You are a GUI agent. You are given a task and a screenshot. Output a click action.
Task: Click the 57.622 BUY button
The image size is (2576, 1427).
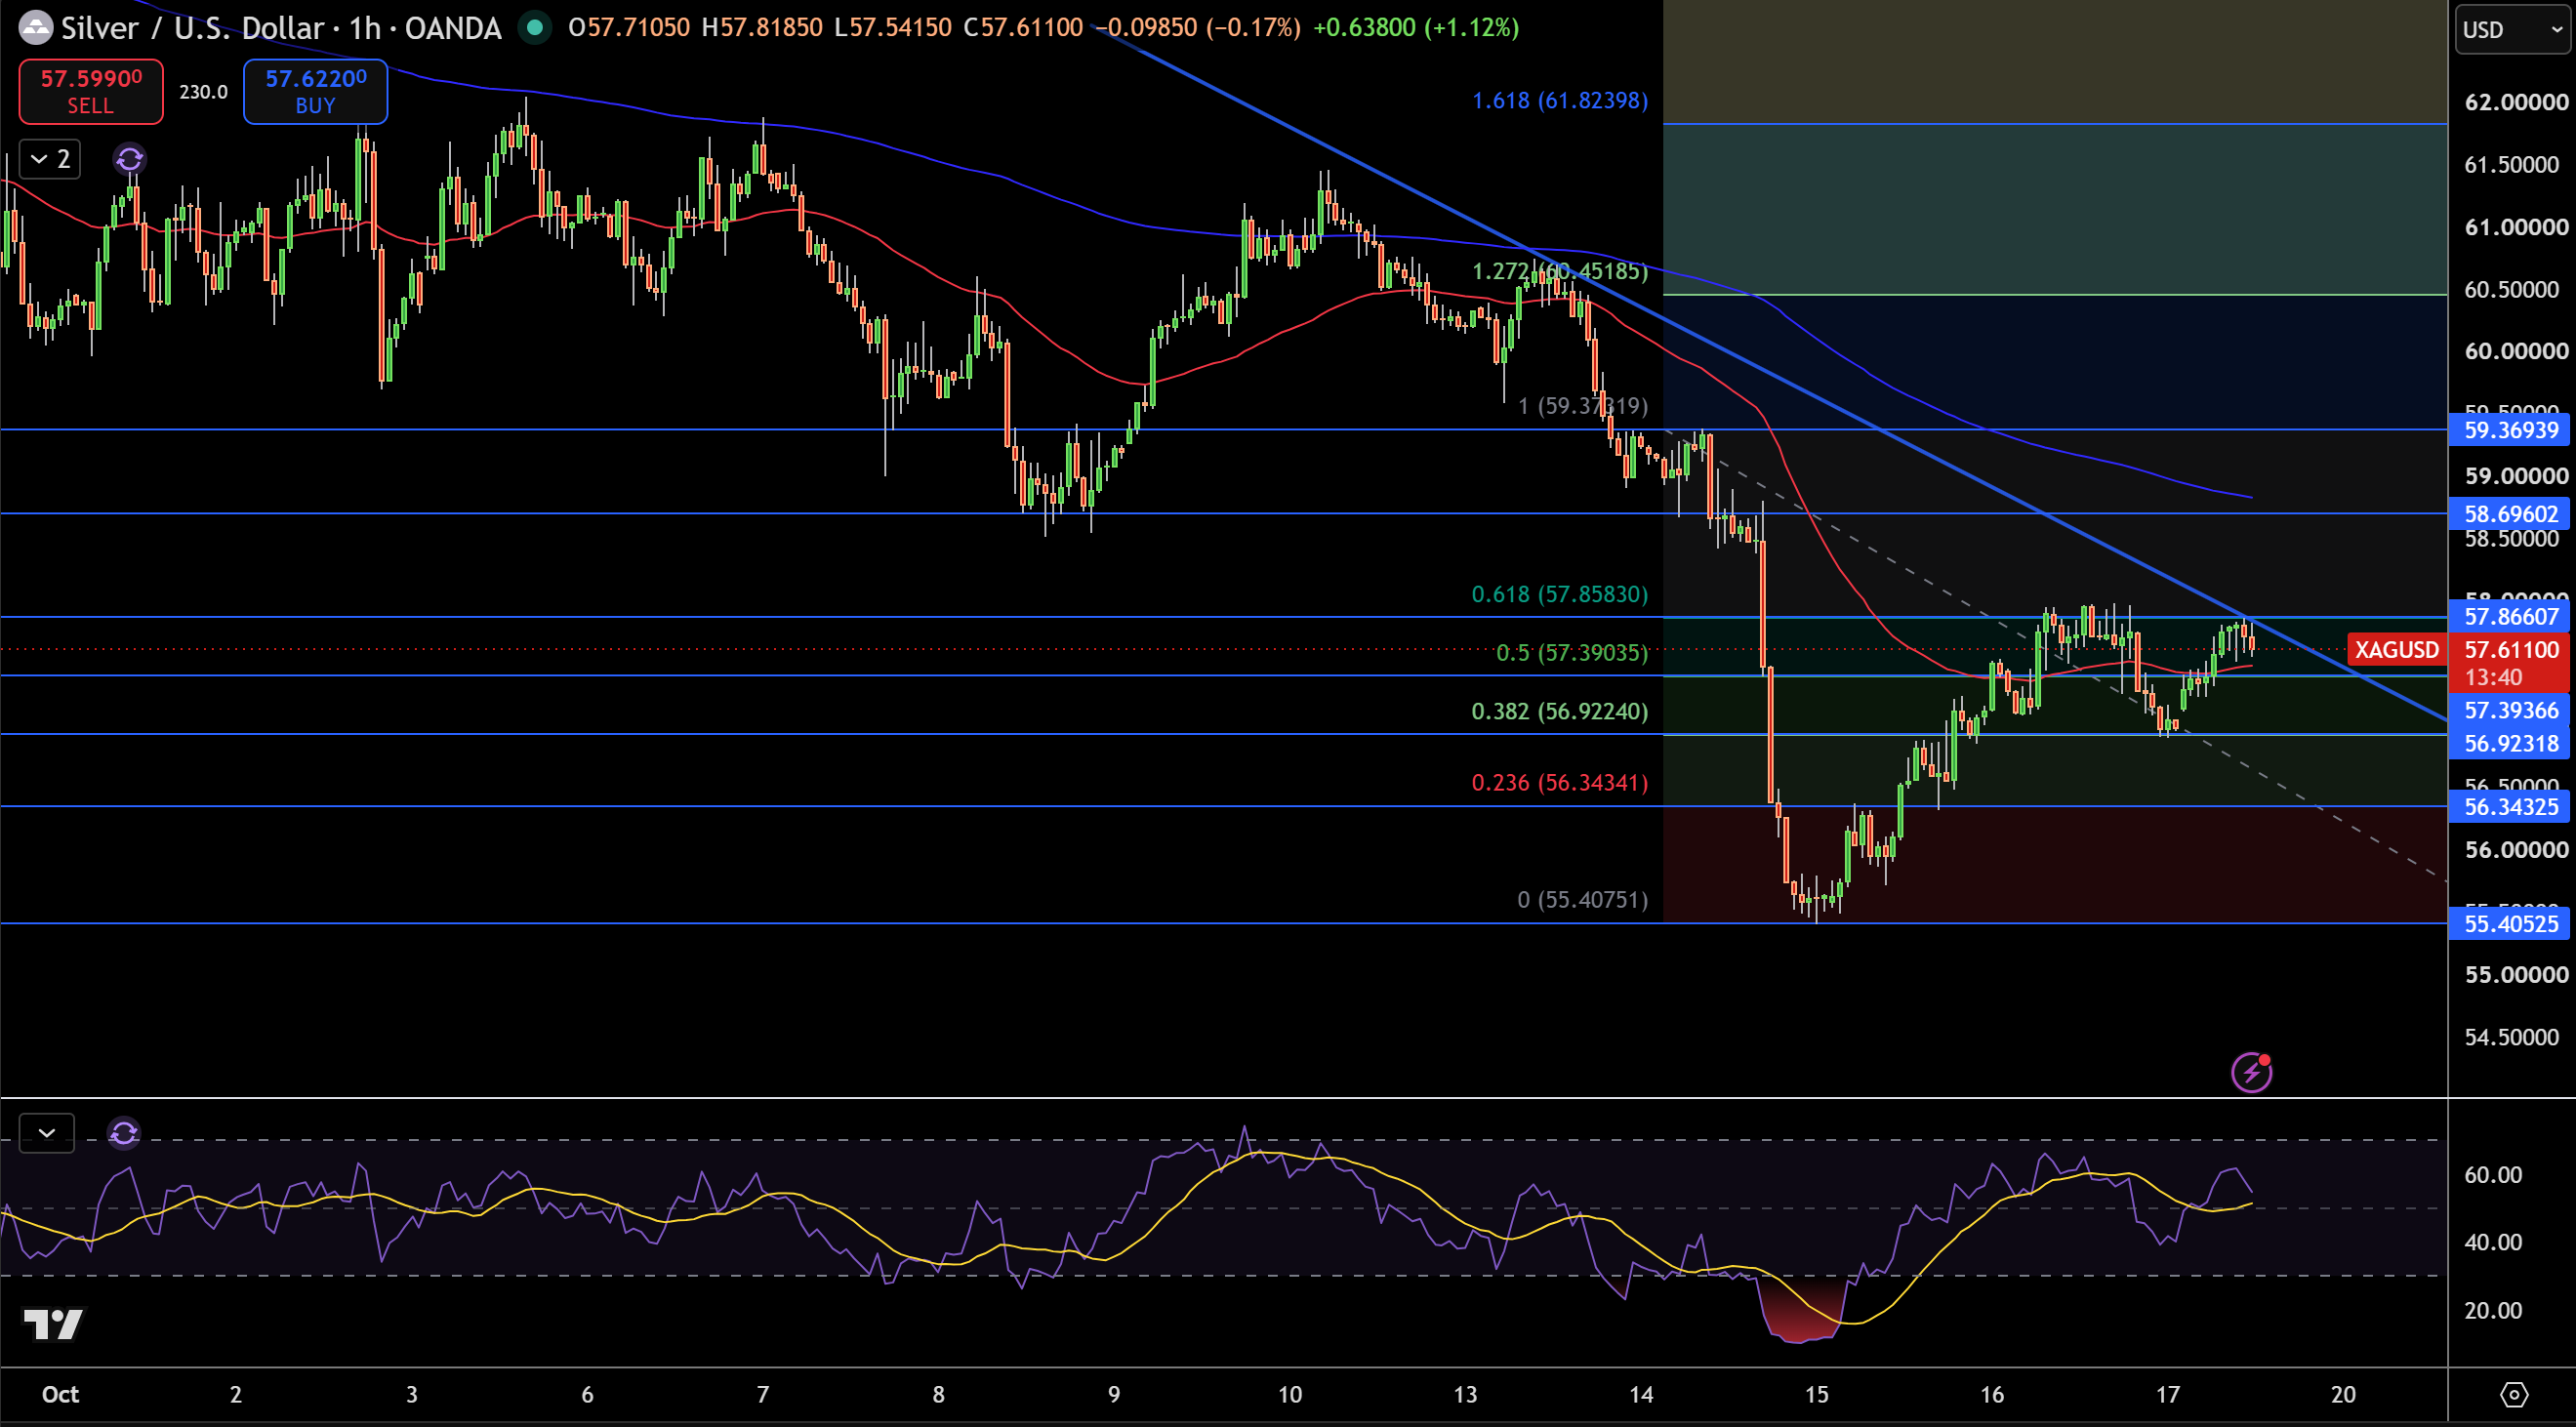coord(315,91)
